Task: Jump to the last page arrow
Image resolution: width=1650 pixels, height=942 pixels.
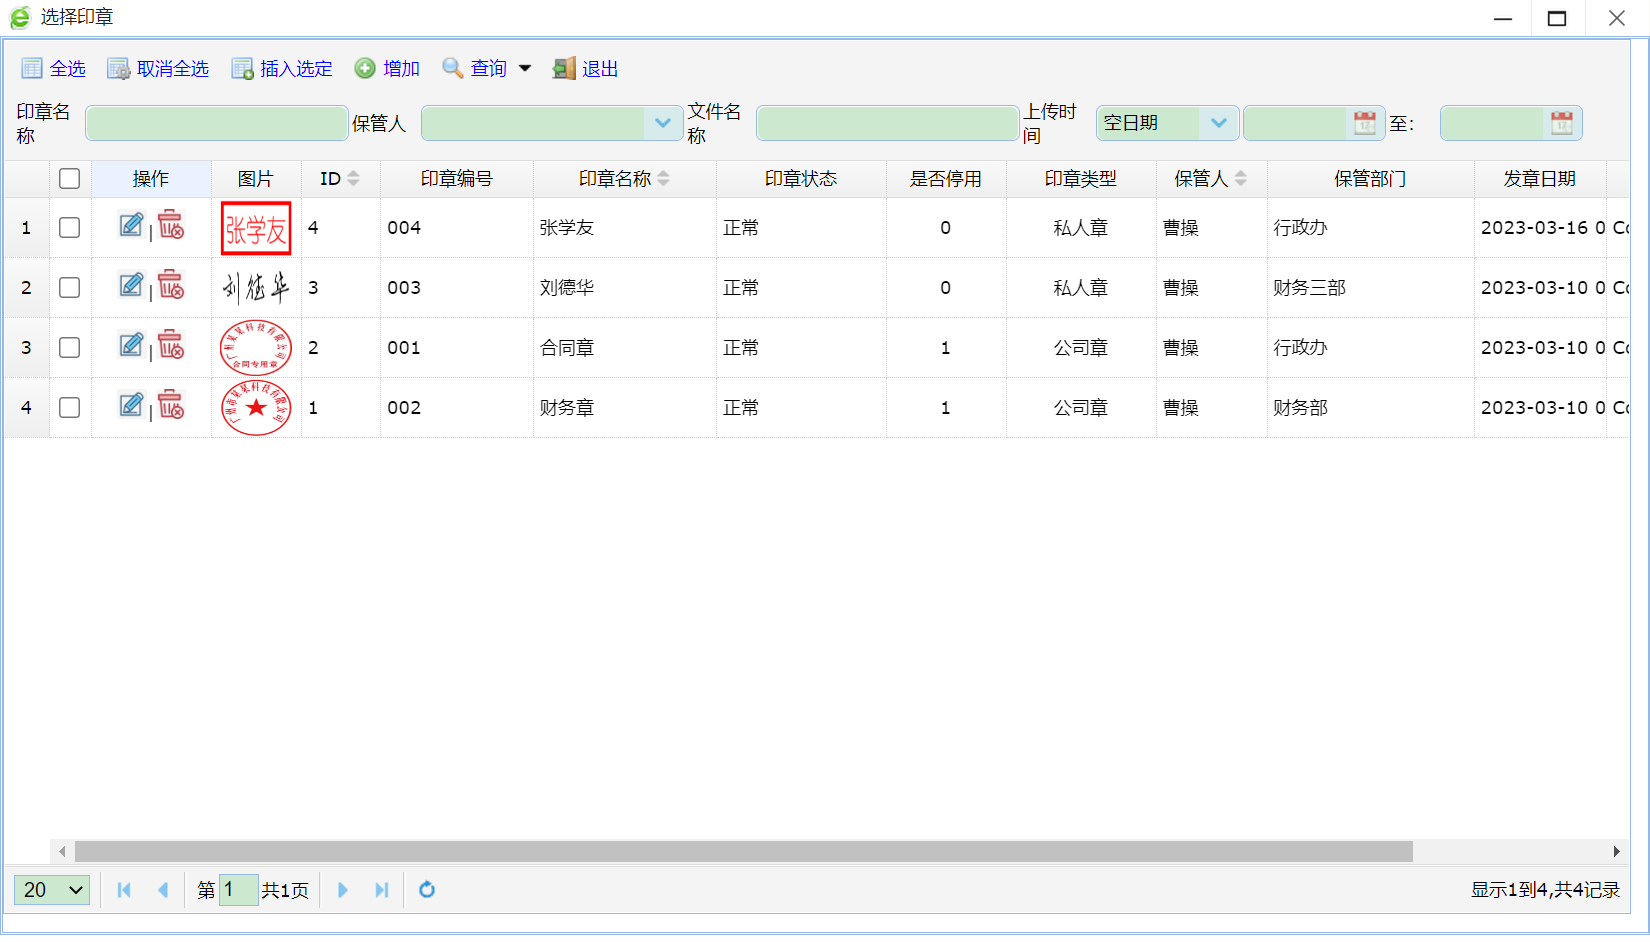Action: tap(381, 890)
